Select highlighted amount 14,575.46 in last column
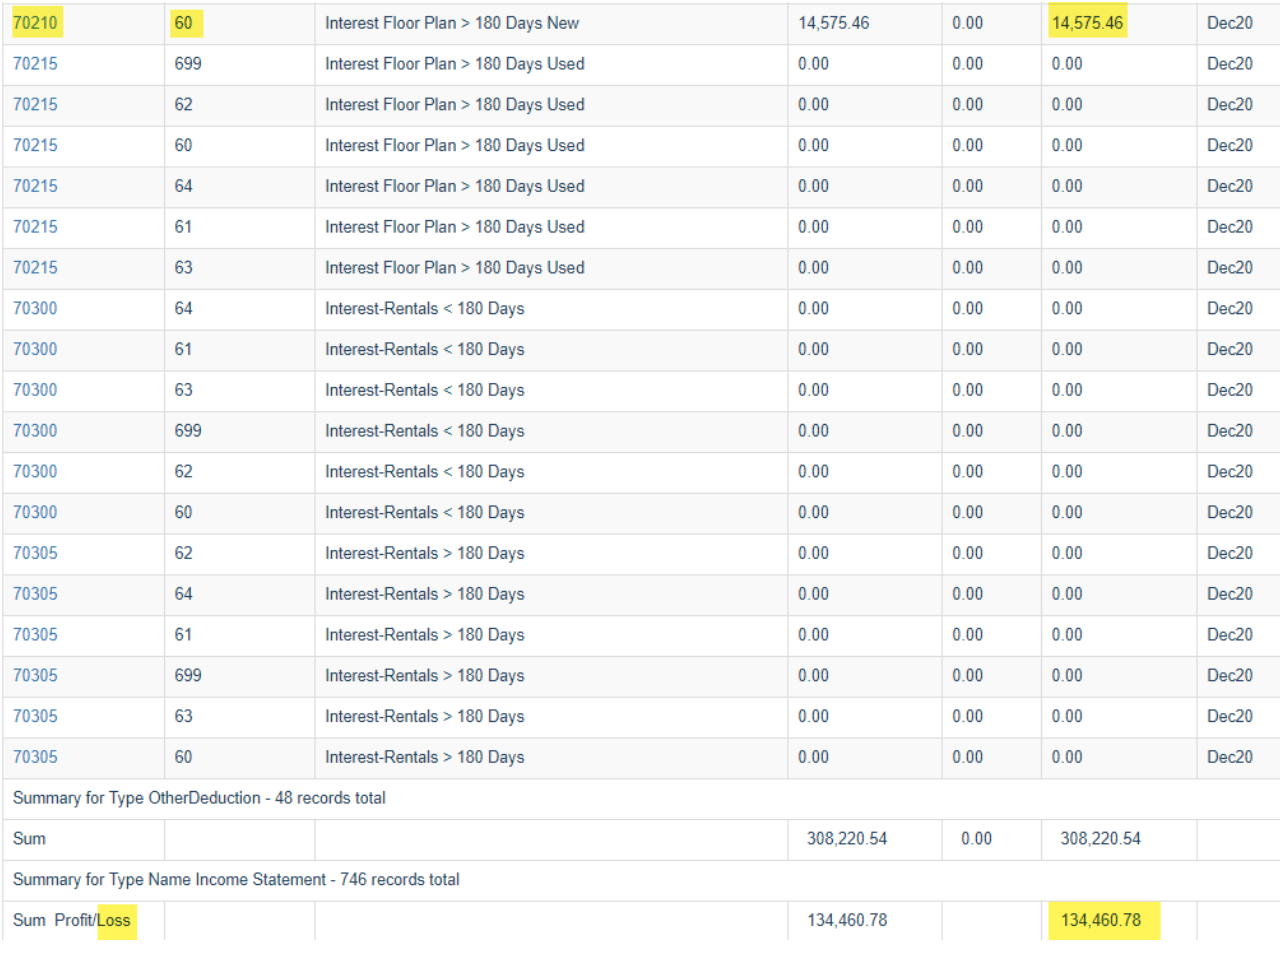Image resolution: width=1280 pixels, height=960 pixels. [1087, 23]
